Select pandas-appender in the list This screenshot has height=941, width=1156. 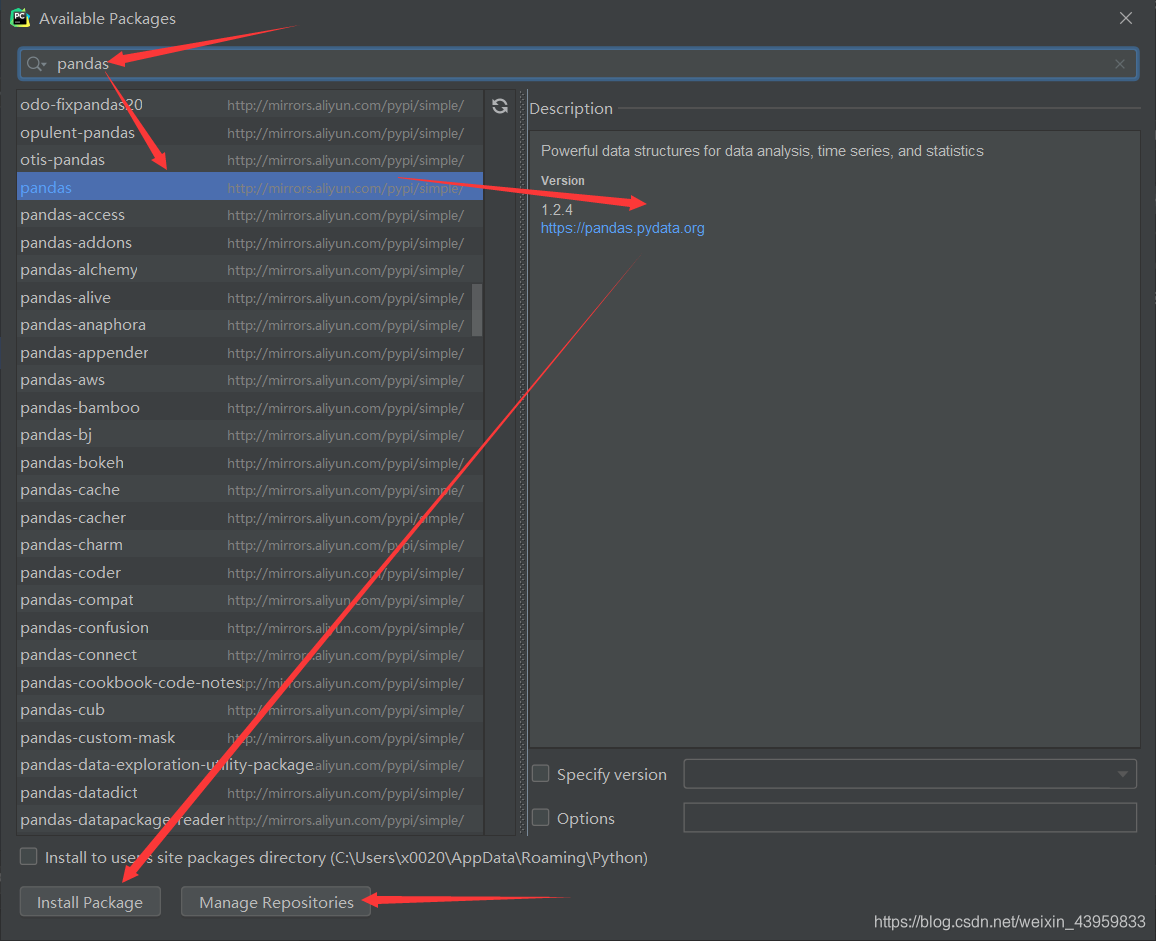click(250, 353)
